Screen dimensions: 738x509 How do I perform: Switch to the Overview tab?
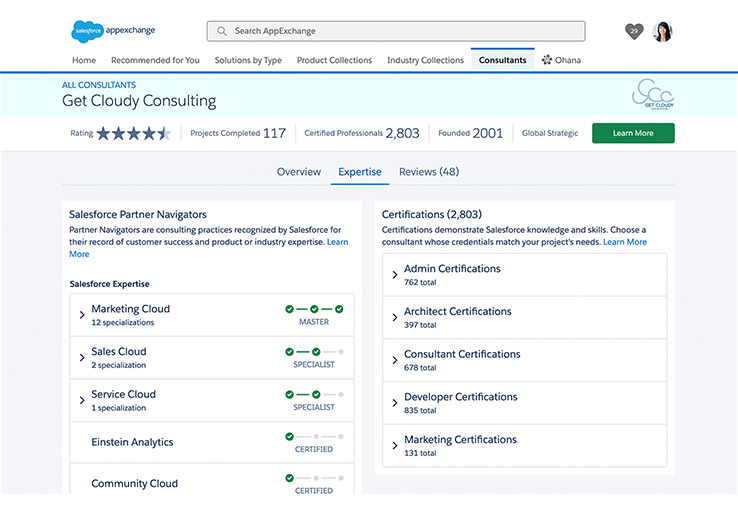pyautogui.click(x=299, y=172)
